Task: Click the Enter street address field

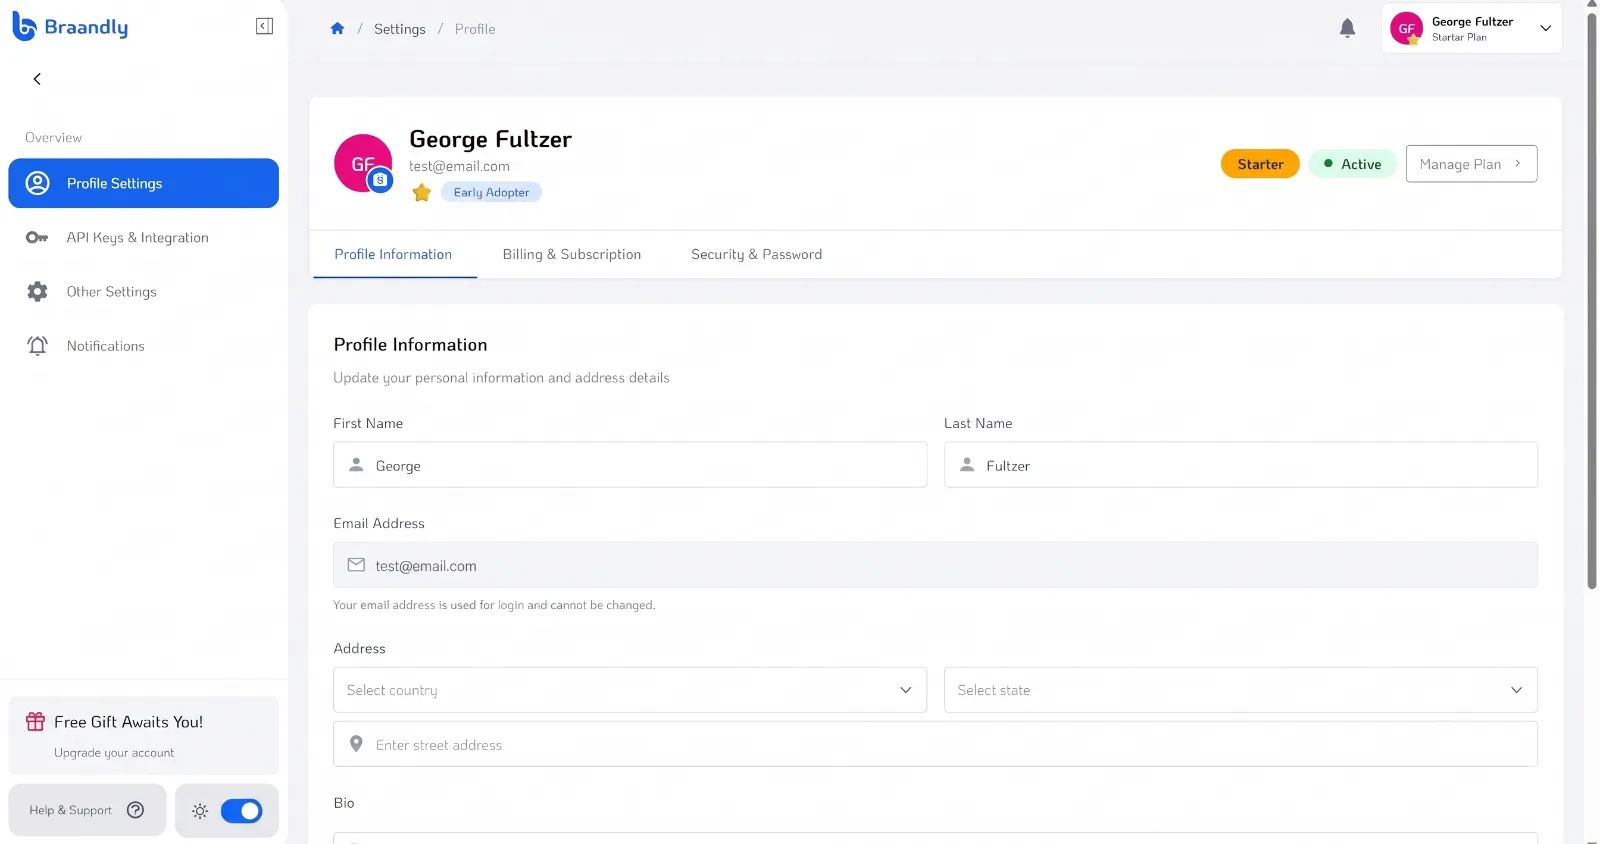Action: (935, 744)
